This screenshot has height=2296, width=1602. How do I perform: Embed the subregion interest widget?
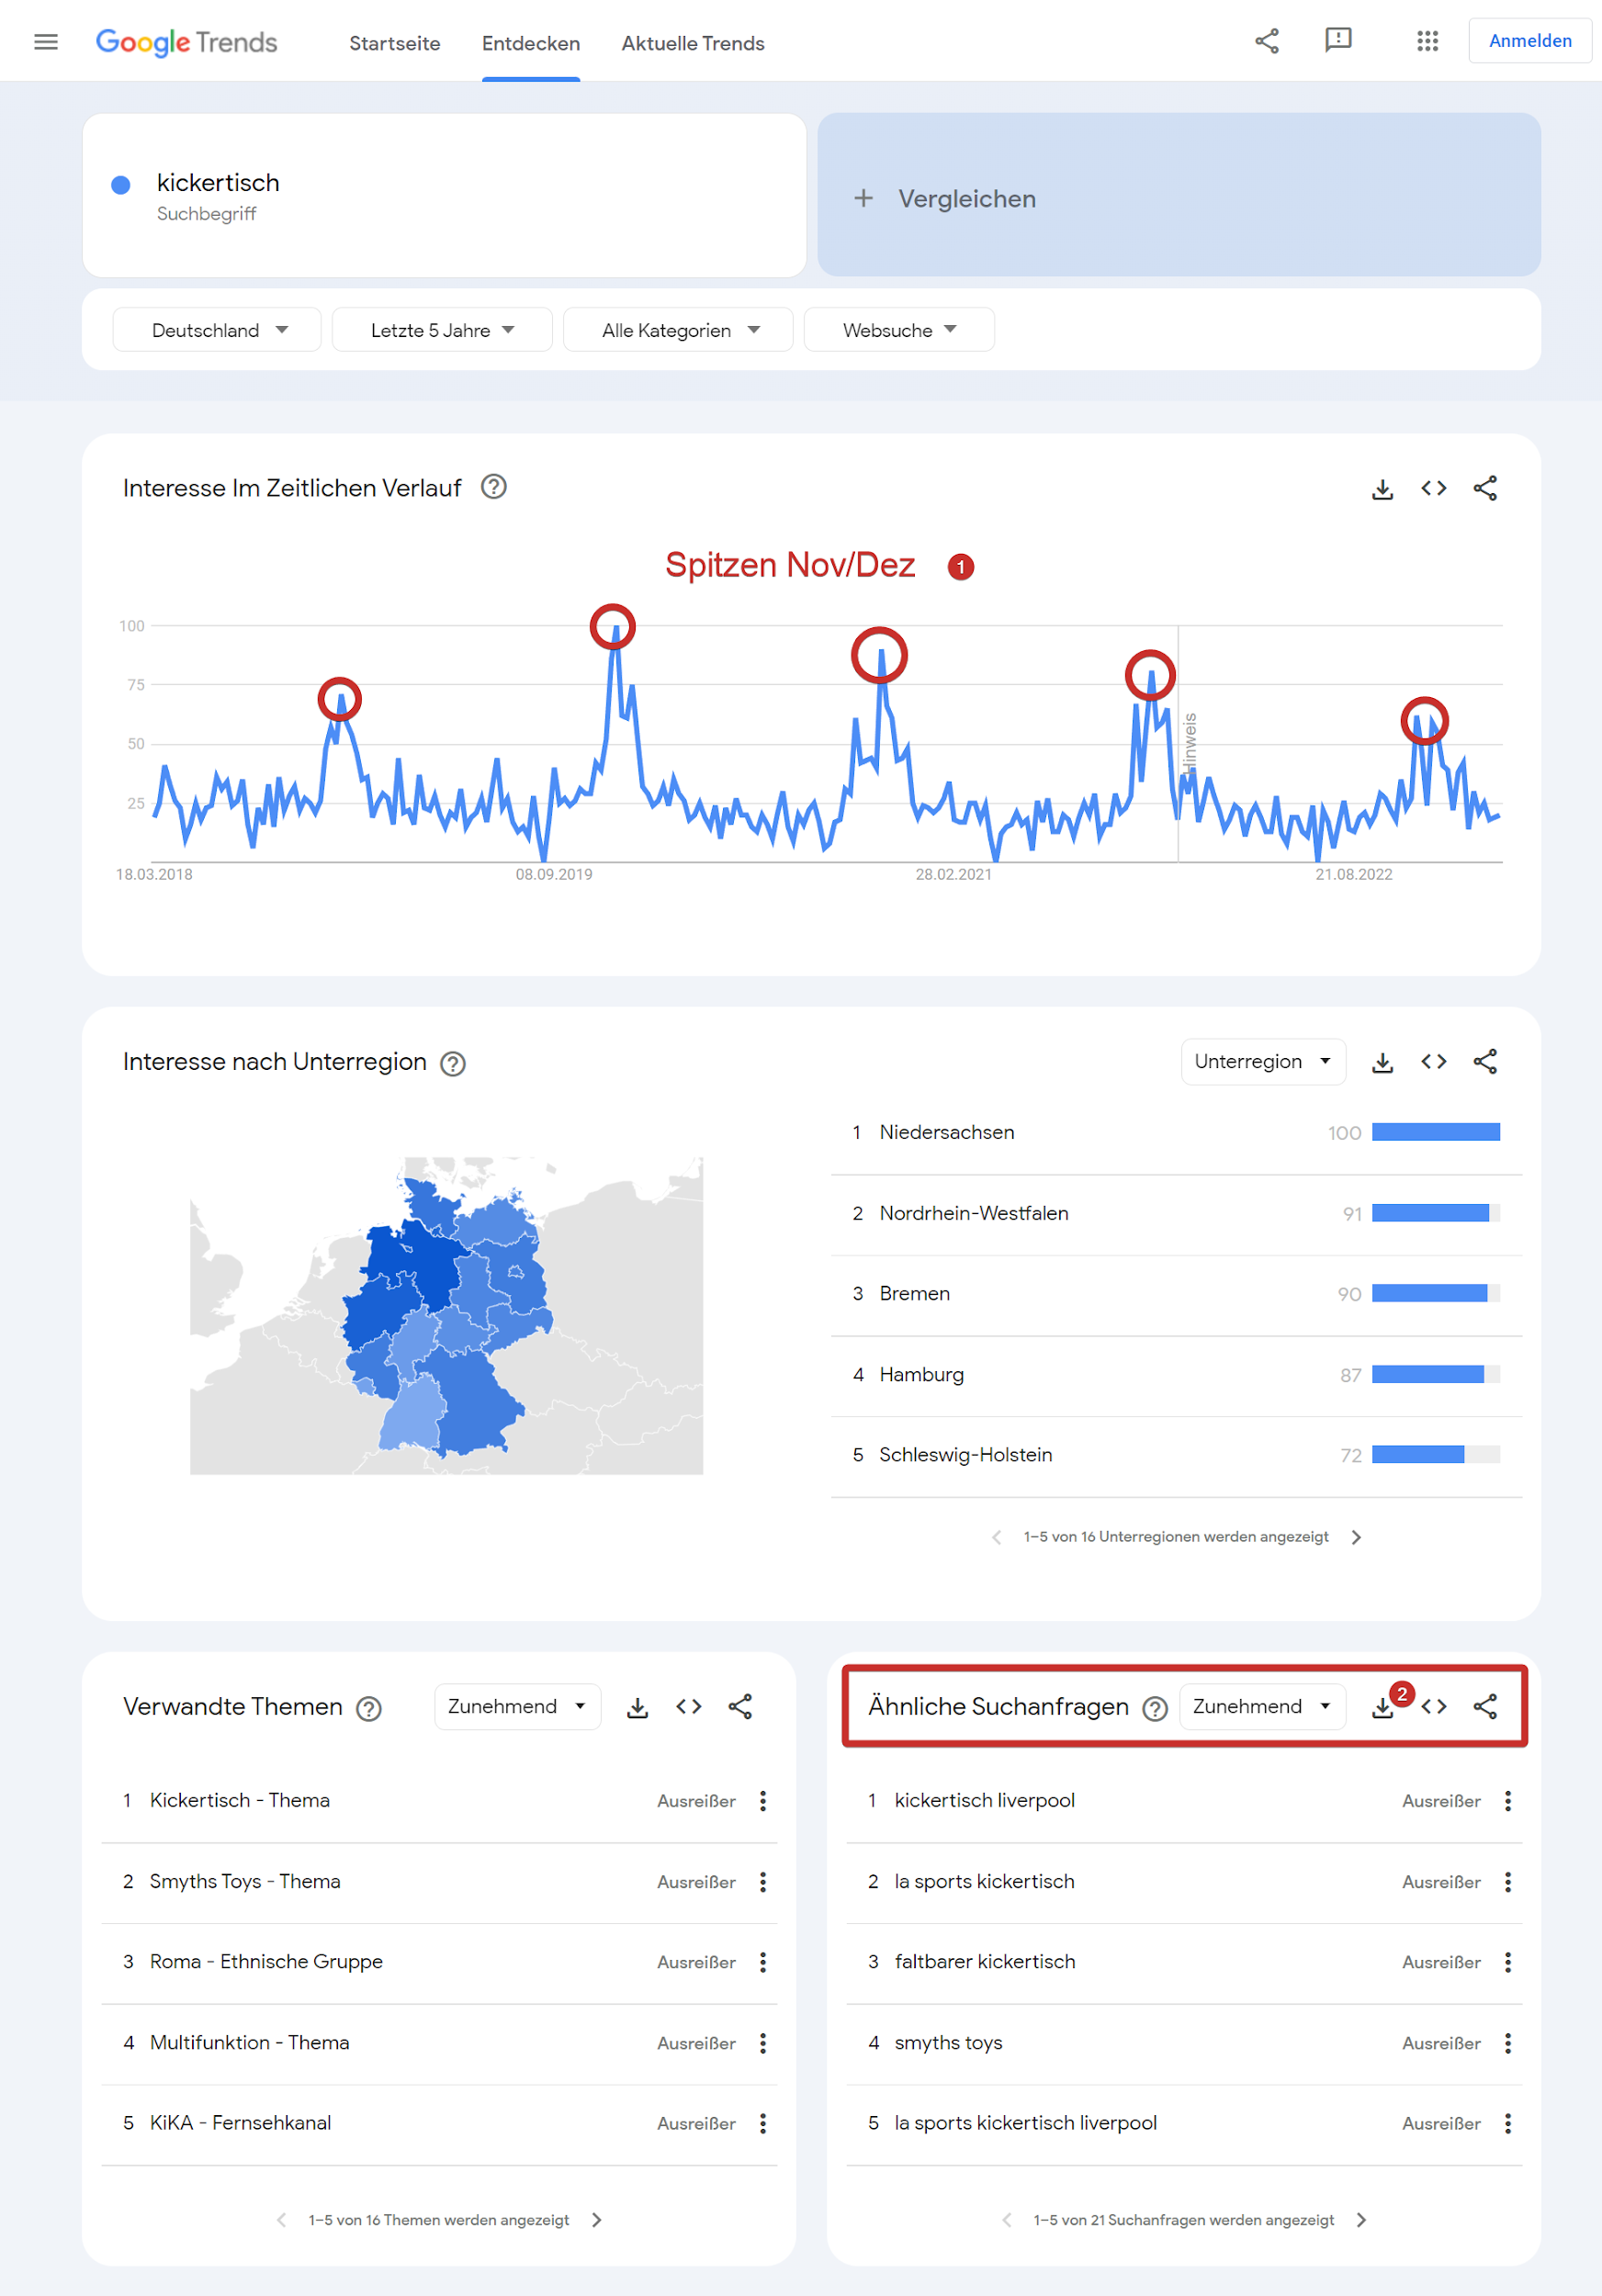point(1434,1061)
